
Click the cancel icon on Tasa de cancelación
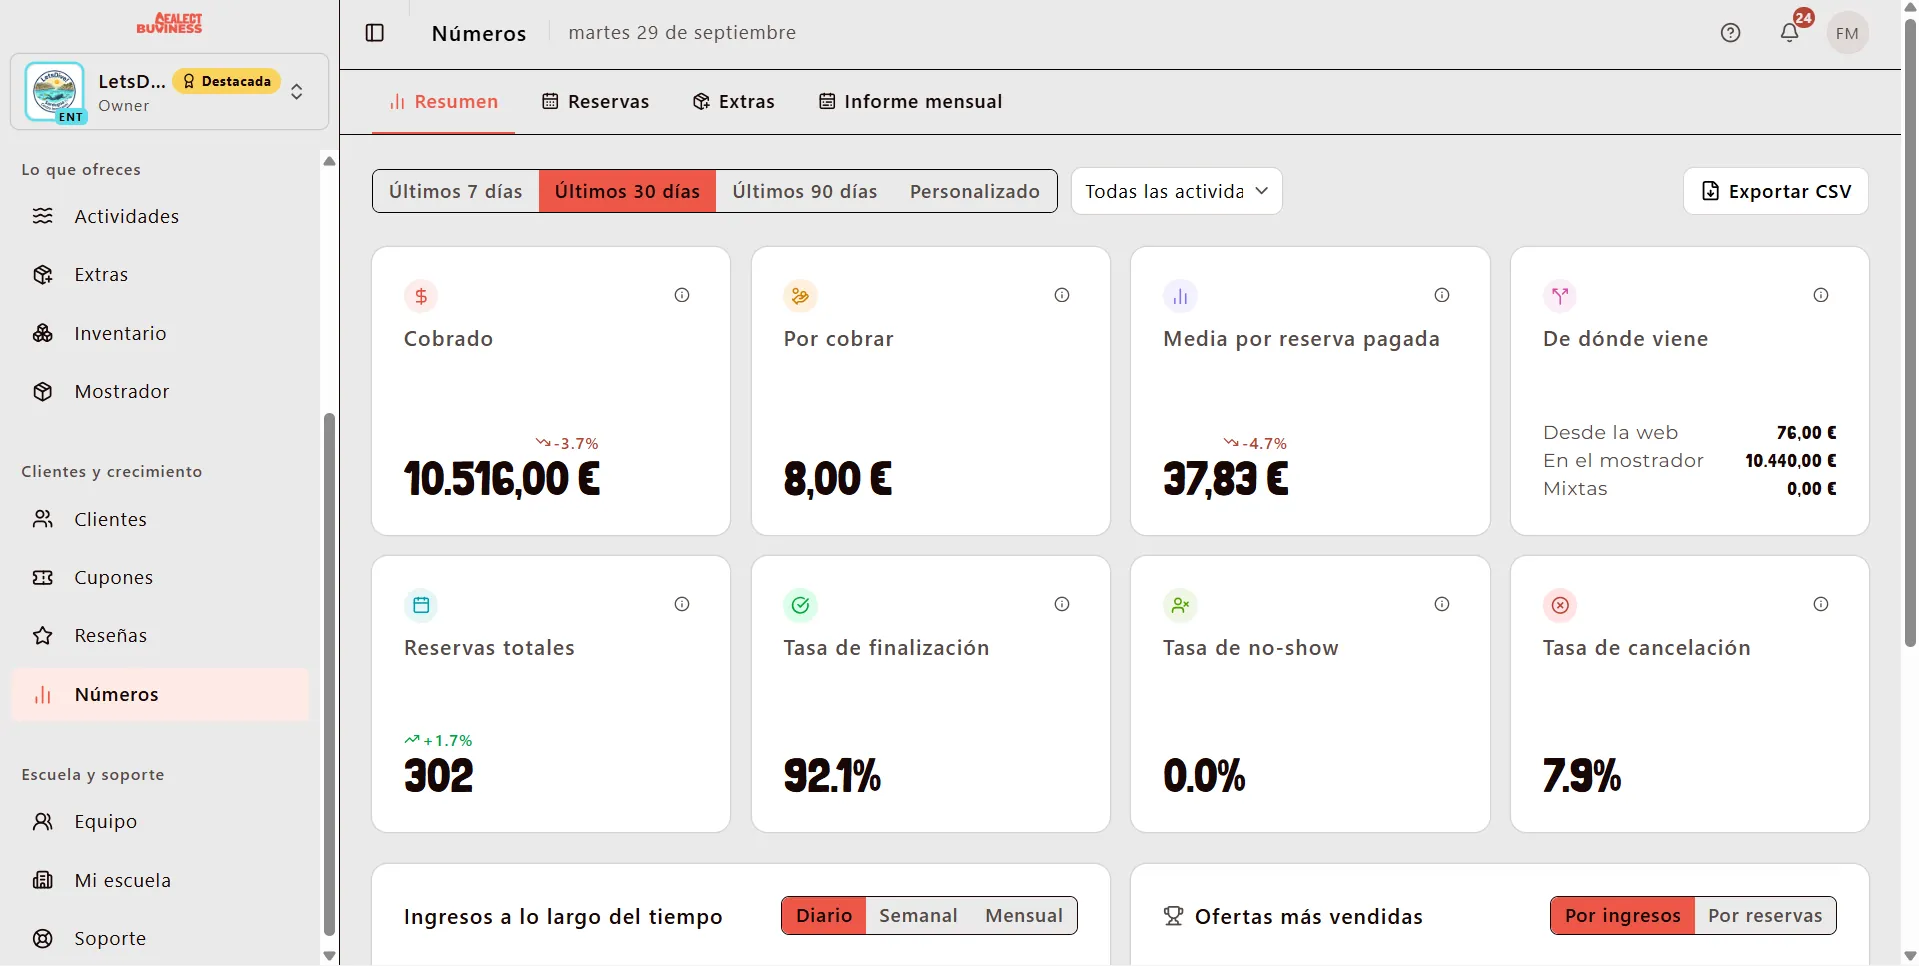click(1560, 605)
